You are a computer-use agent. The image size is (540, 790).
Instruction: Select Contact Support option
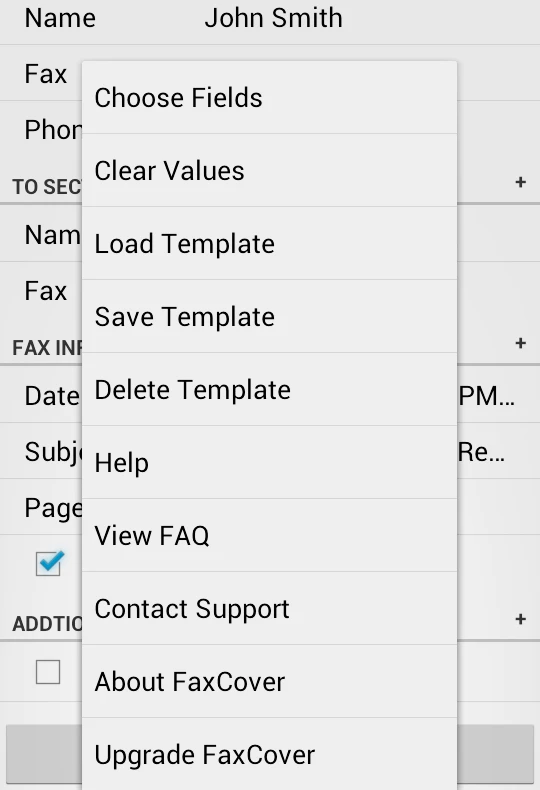pyautogui.click(x=269, y=609)
